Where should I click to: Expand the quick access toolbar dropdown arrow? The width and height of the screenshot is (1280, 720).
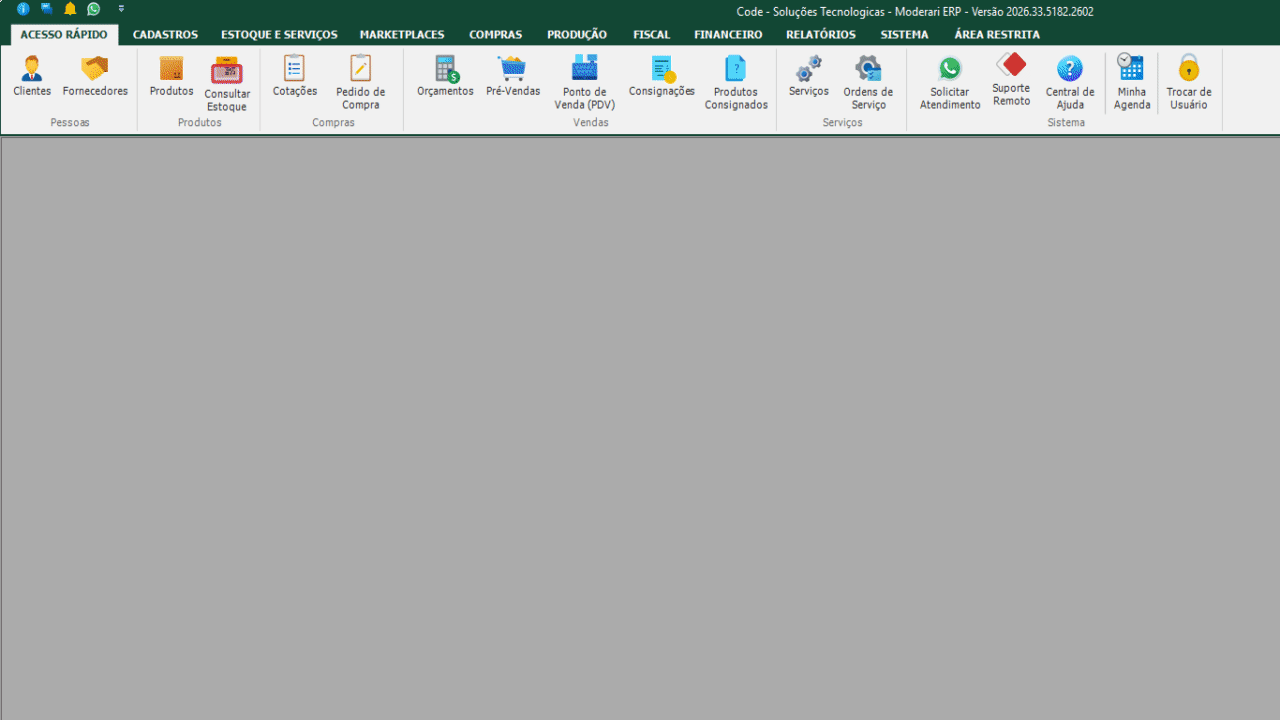tap(121, 9)
